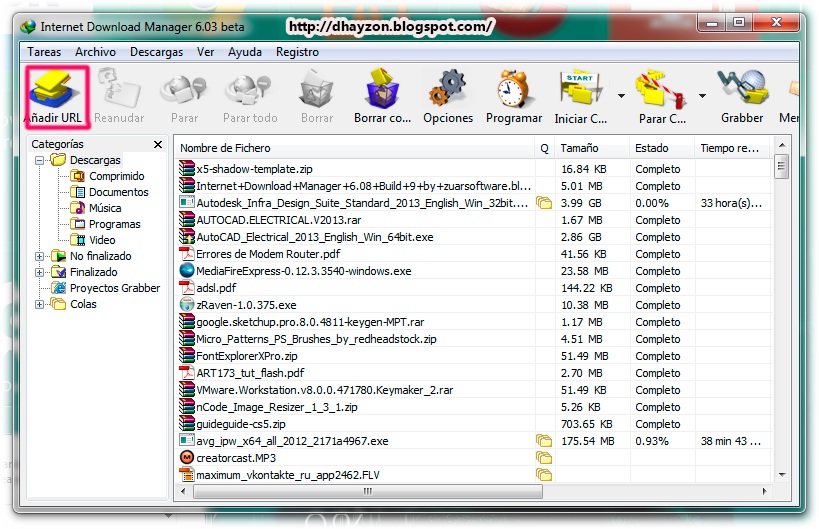Image resolution: width=819 pixels, height=529 pixels.
Task: Click the vertical scrollbar down arrow
Action: (782, 475)
